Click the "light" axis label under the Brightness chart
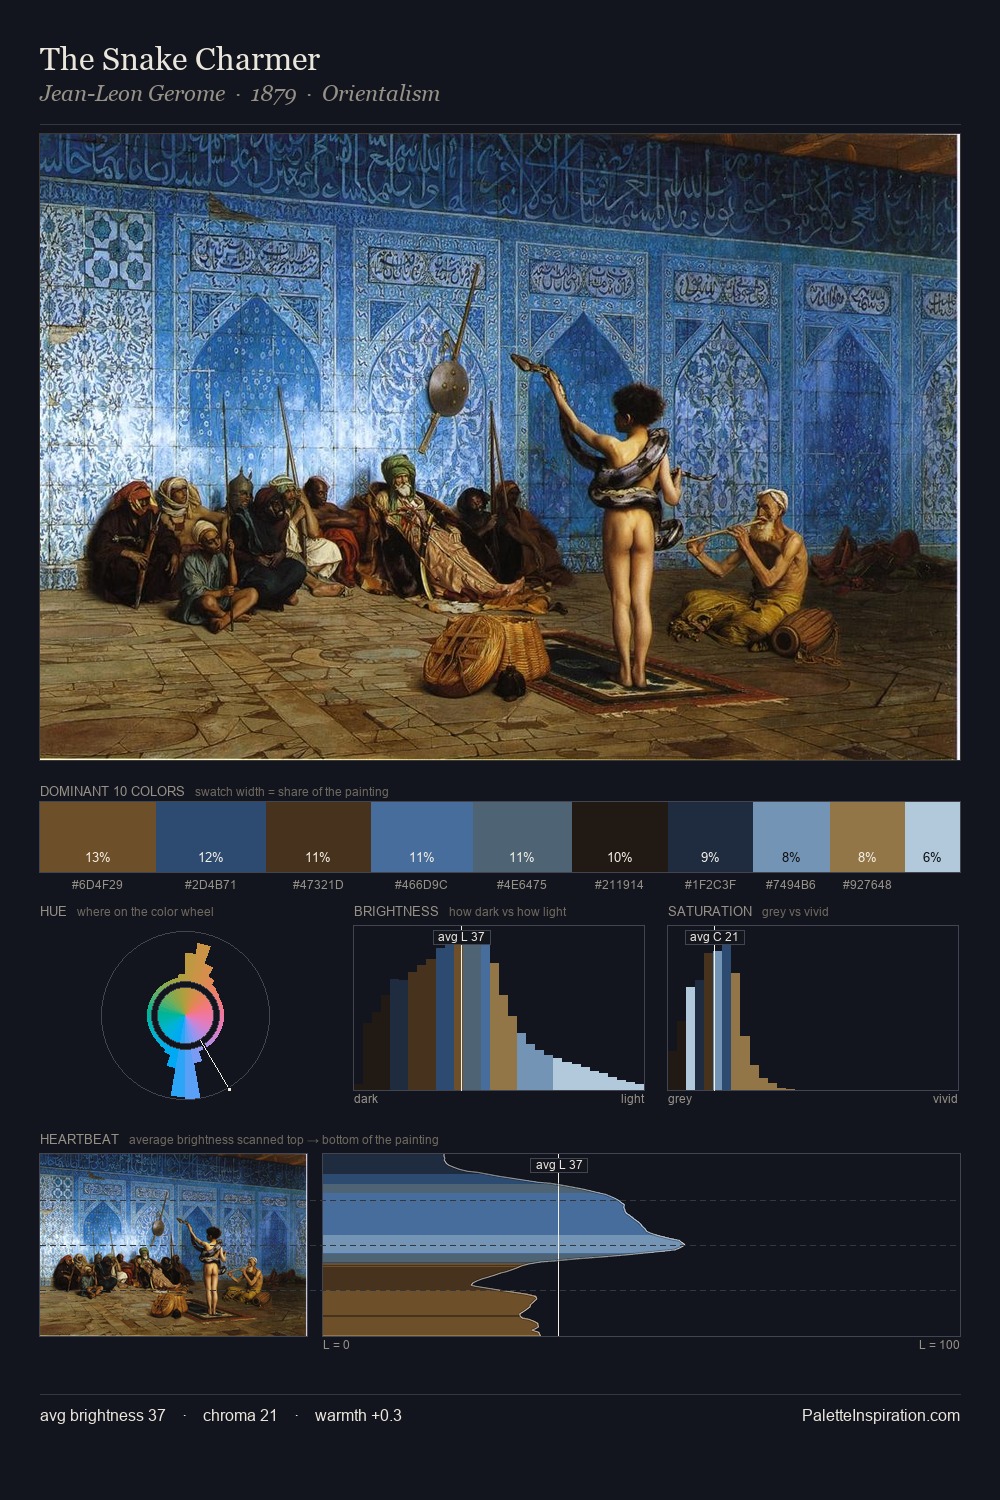Viewport: 1000px width, 1500px height. (x=632, y=1099)
